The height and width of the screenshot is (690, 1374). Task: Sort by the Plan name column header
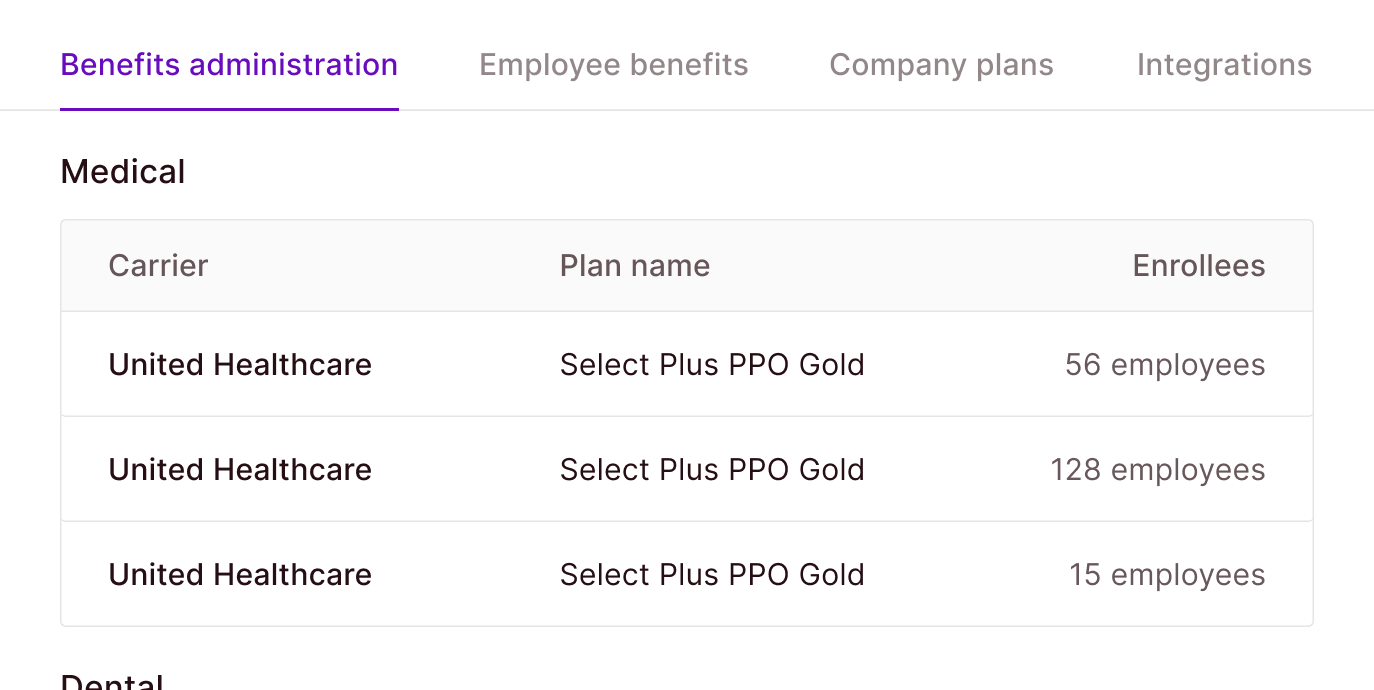point(634,266)
